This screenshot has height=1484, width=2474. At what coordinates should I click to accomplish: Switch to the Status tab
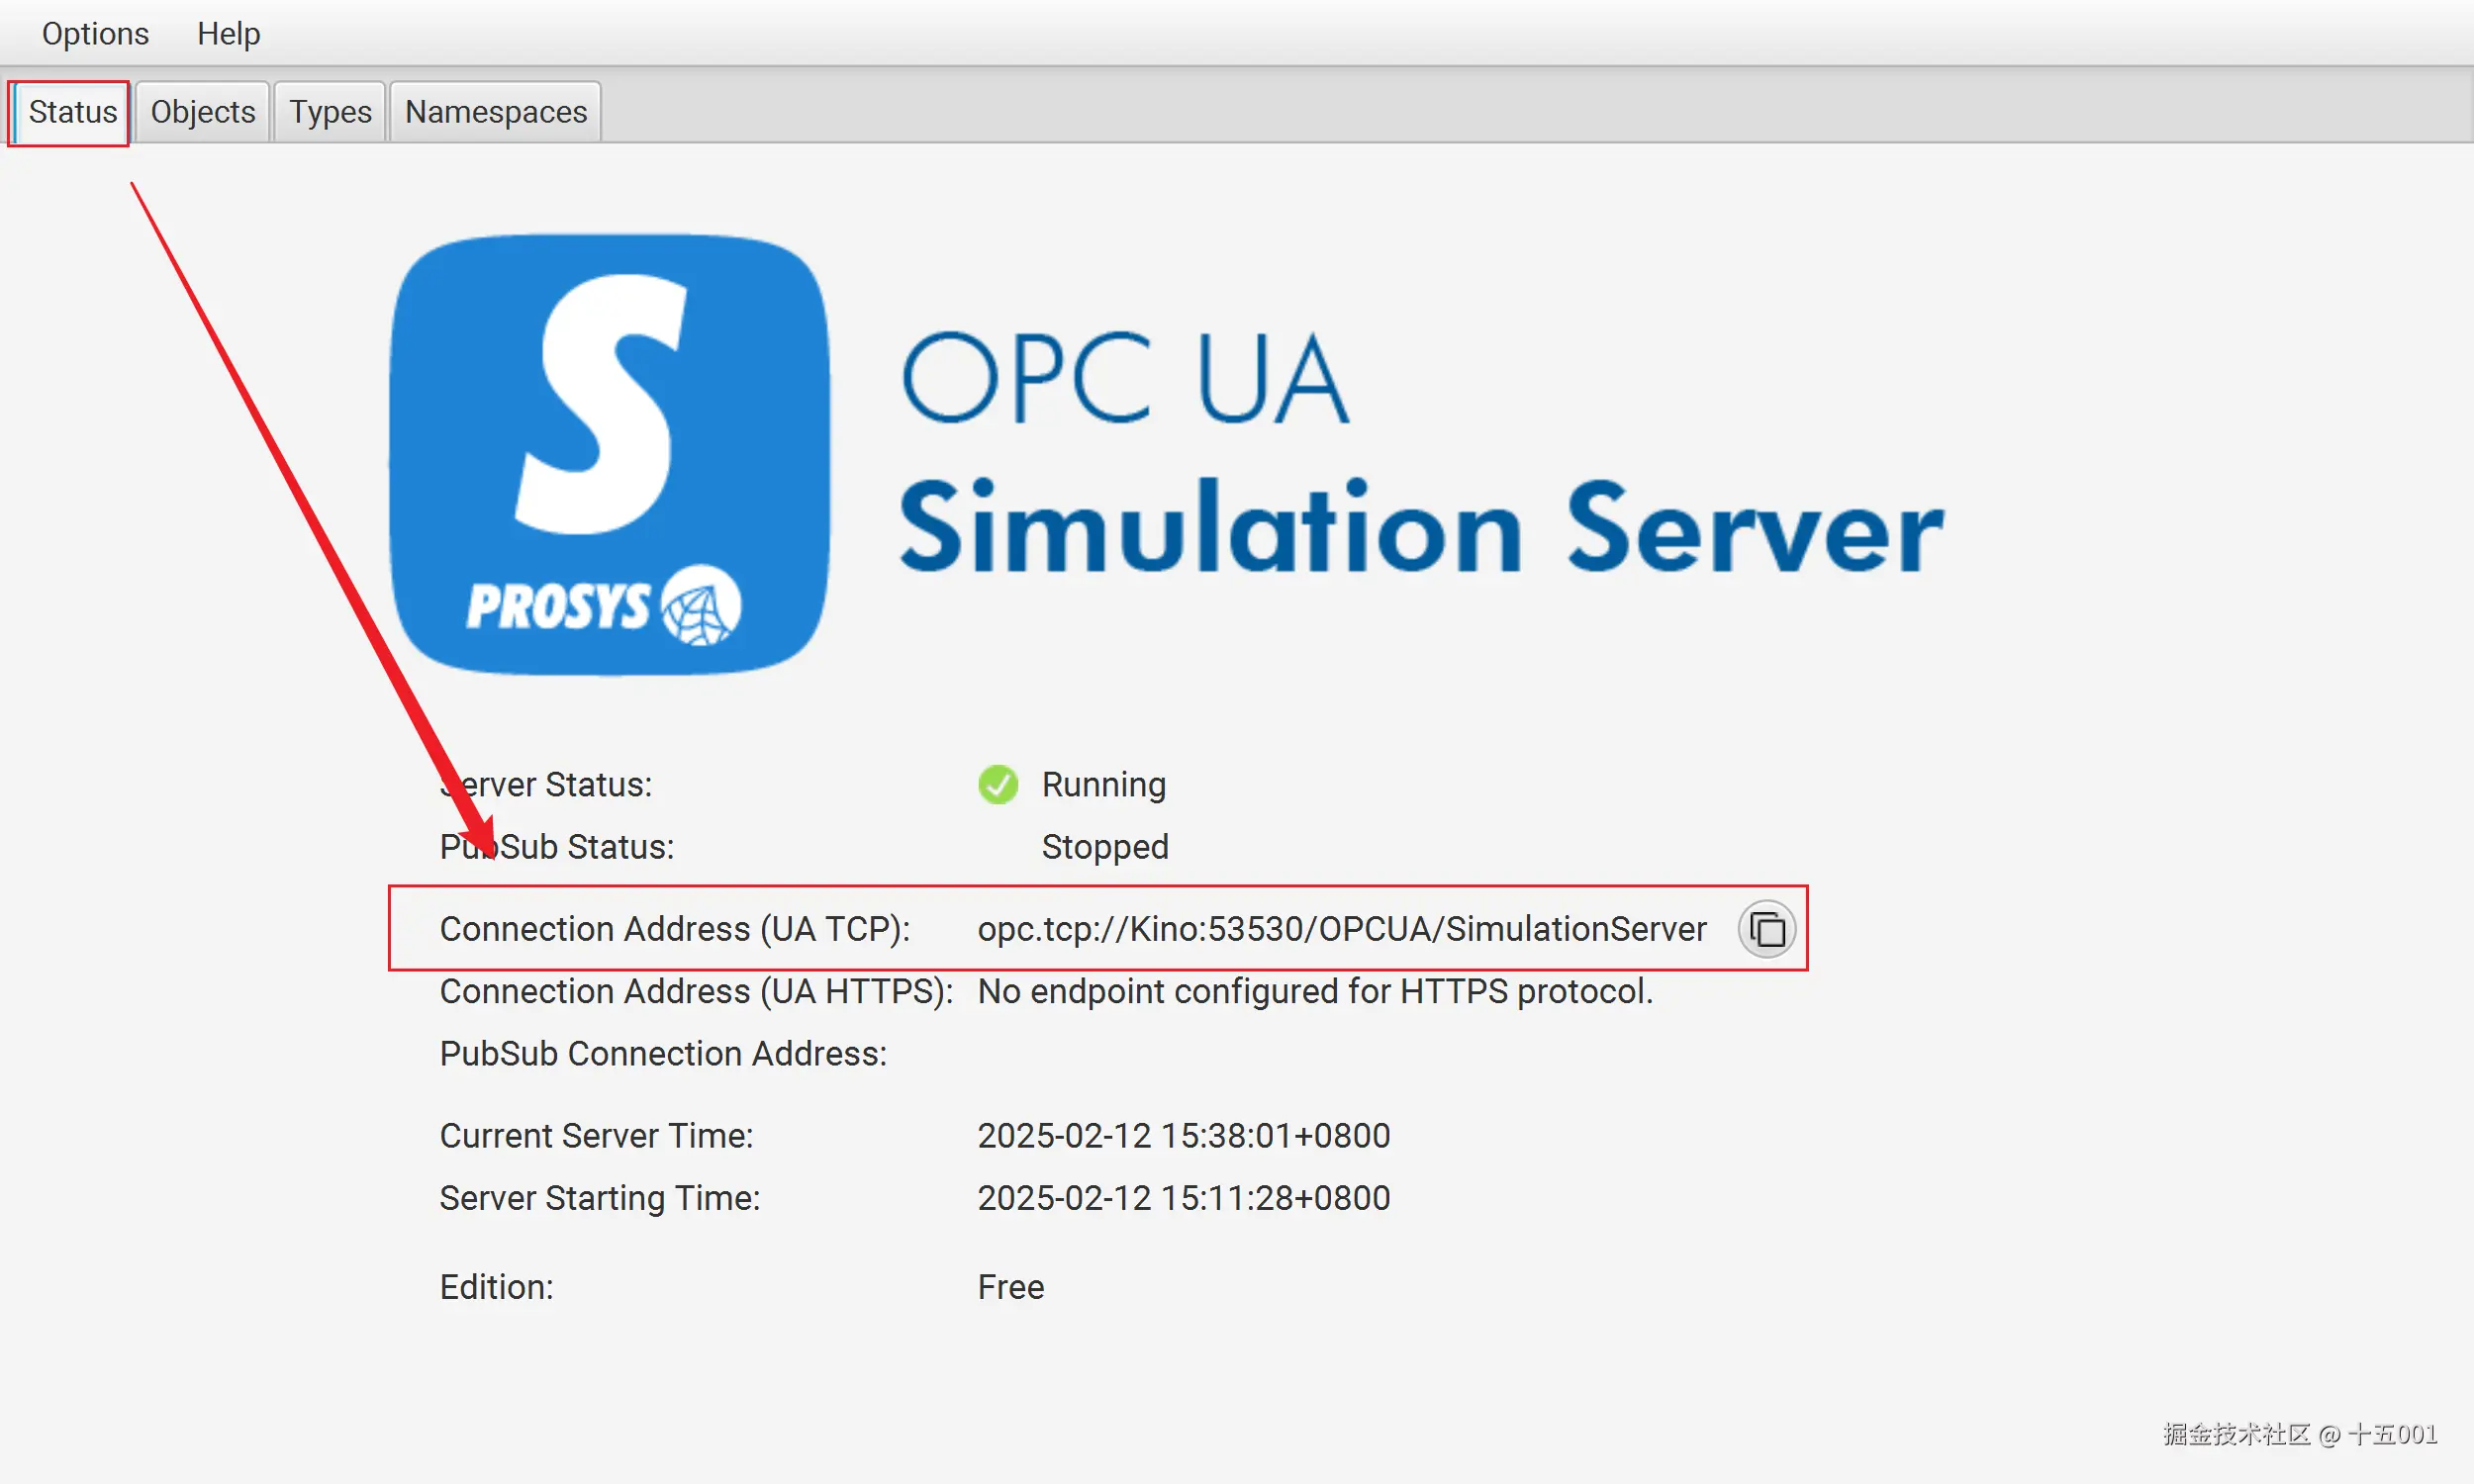tap(72, 112)
